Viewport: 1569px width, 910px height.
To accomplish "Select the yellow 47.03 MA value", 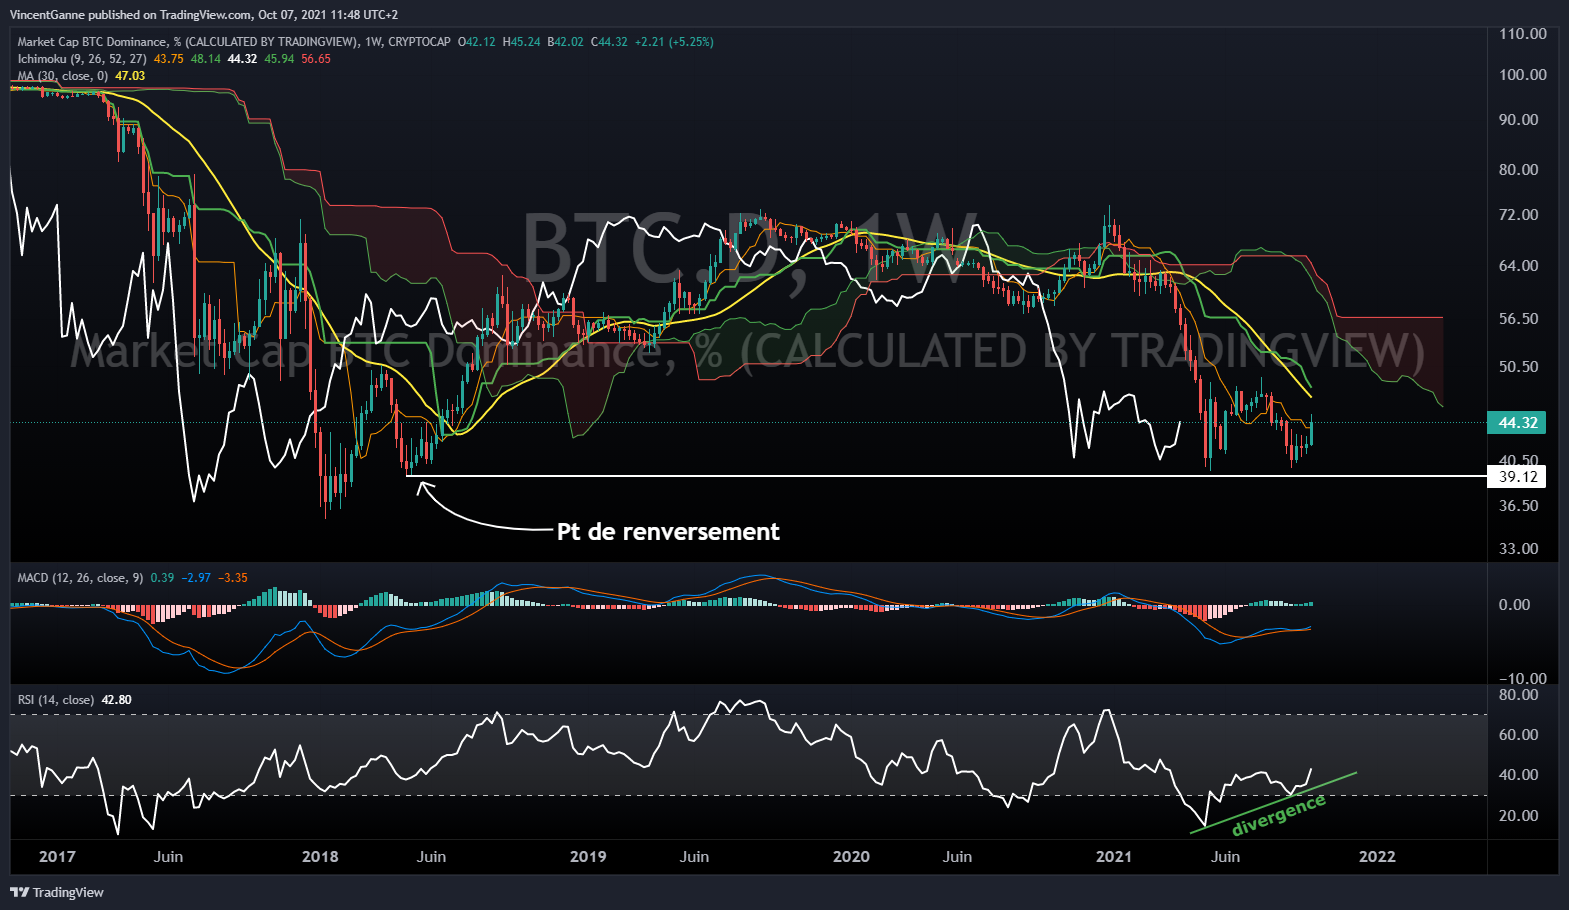I will pyautogui.click(x=130, y=76).
